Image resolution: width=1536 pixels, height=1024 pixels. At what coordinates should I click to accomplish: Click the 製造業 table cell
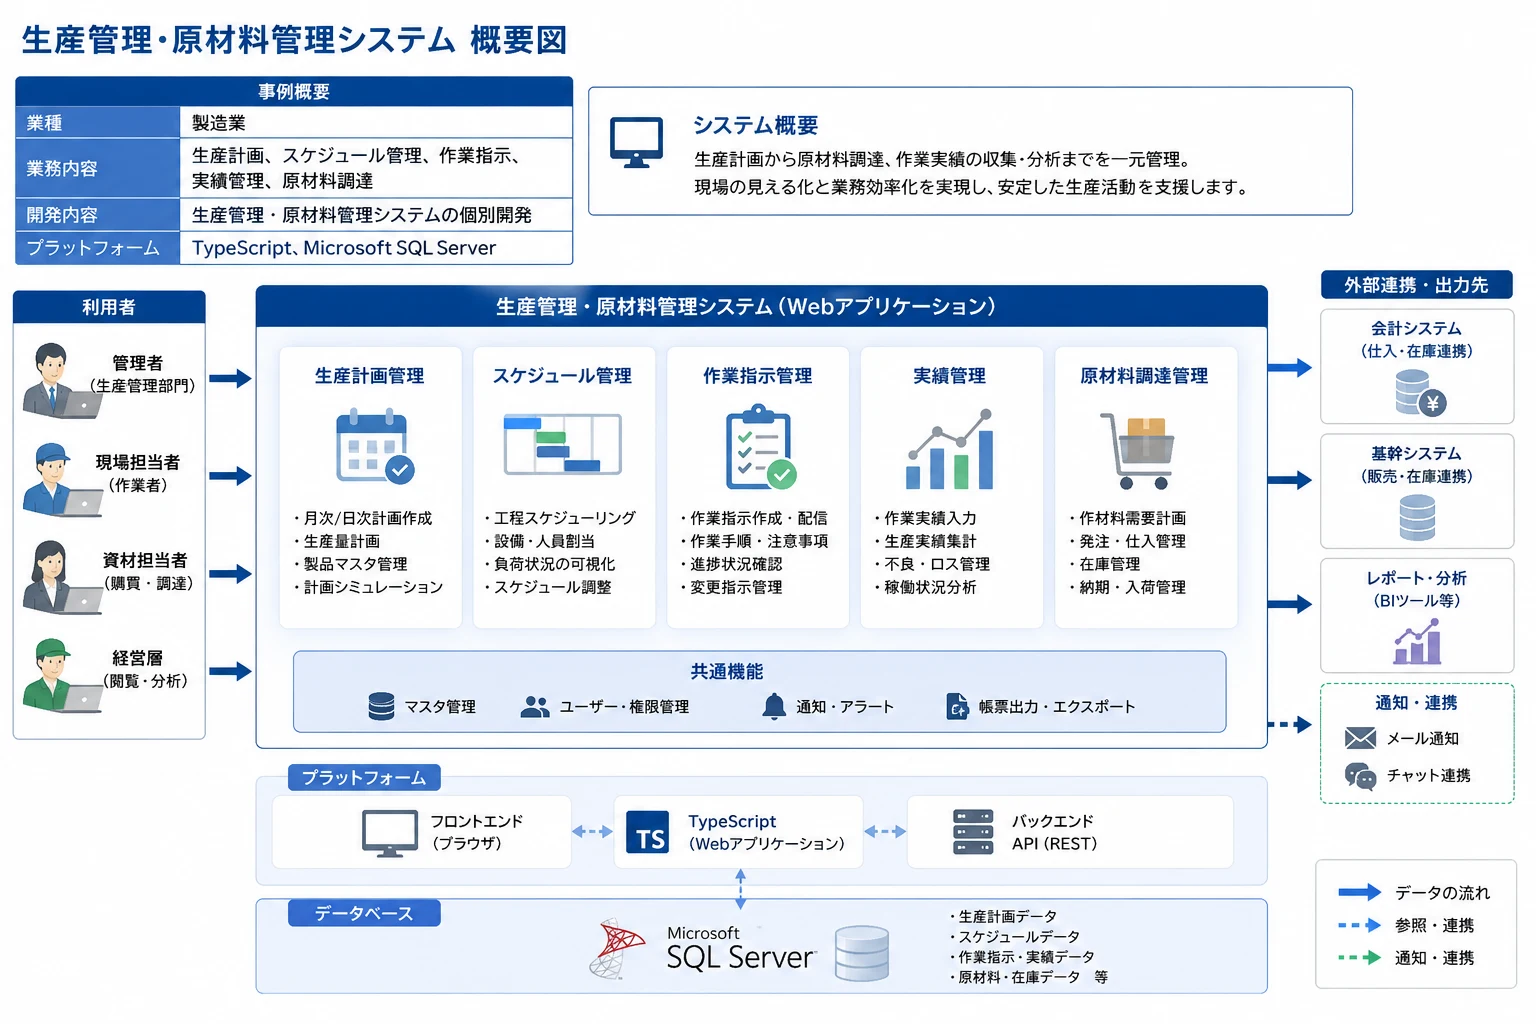point(376,122)
